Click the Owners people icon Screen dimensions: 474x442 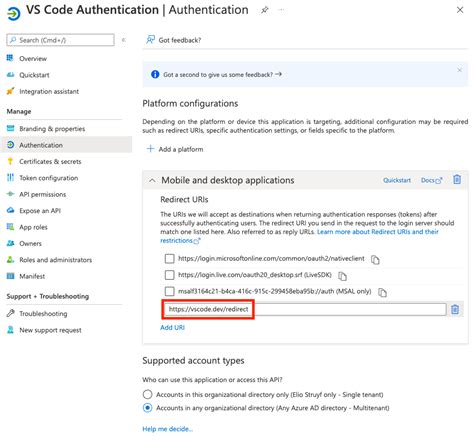tap(10, 243)
